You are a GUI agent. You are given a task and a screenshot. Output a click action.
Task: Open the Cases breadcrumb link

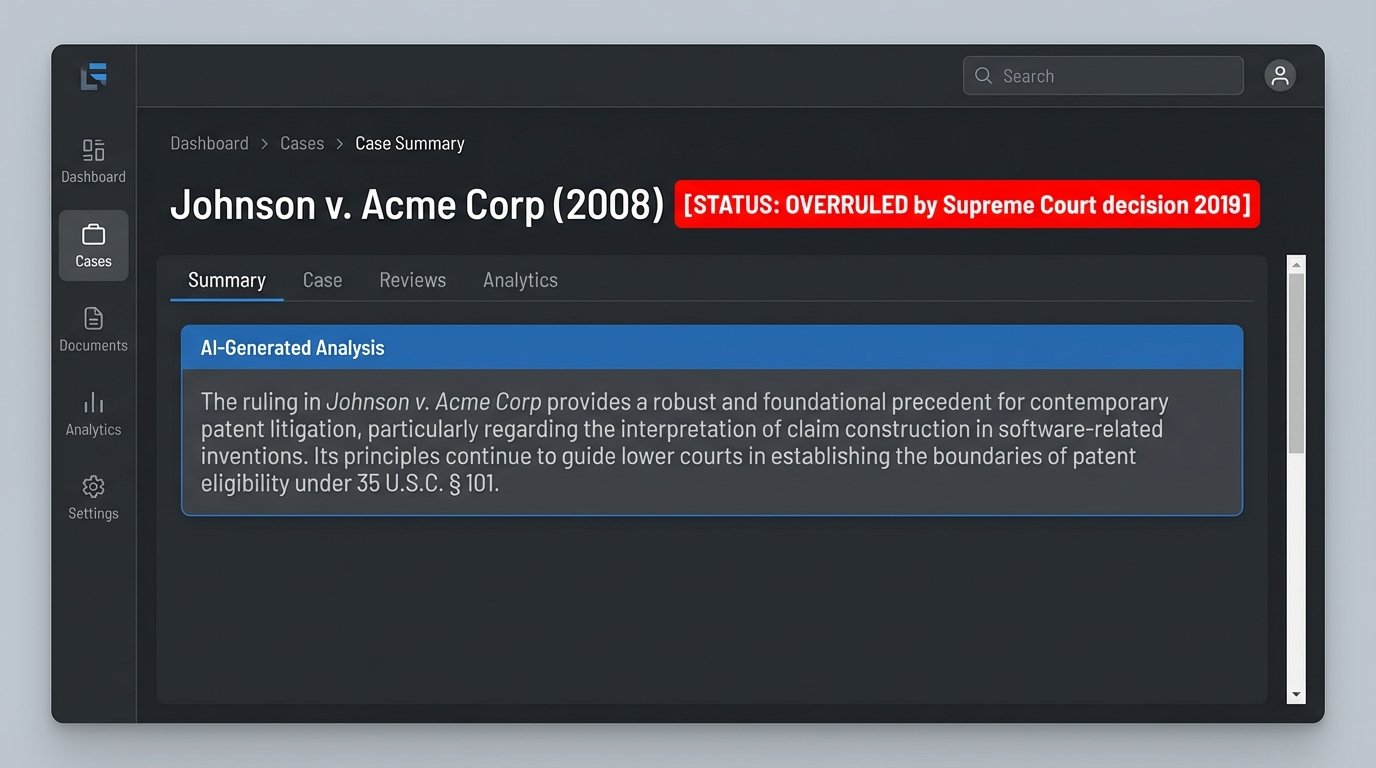click(302, 143)
